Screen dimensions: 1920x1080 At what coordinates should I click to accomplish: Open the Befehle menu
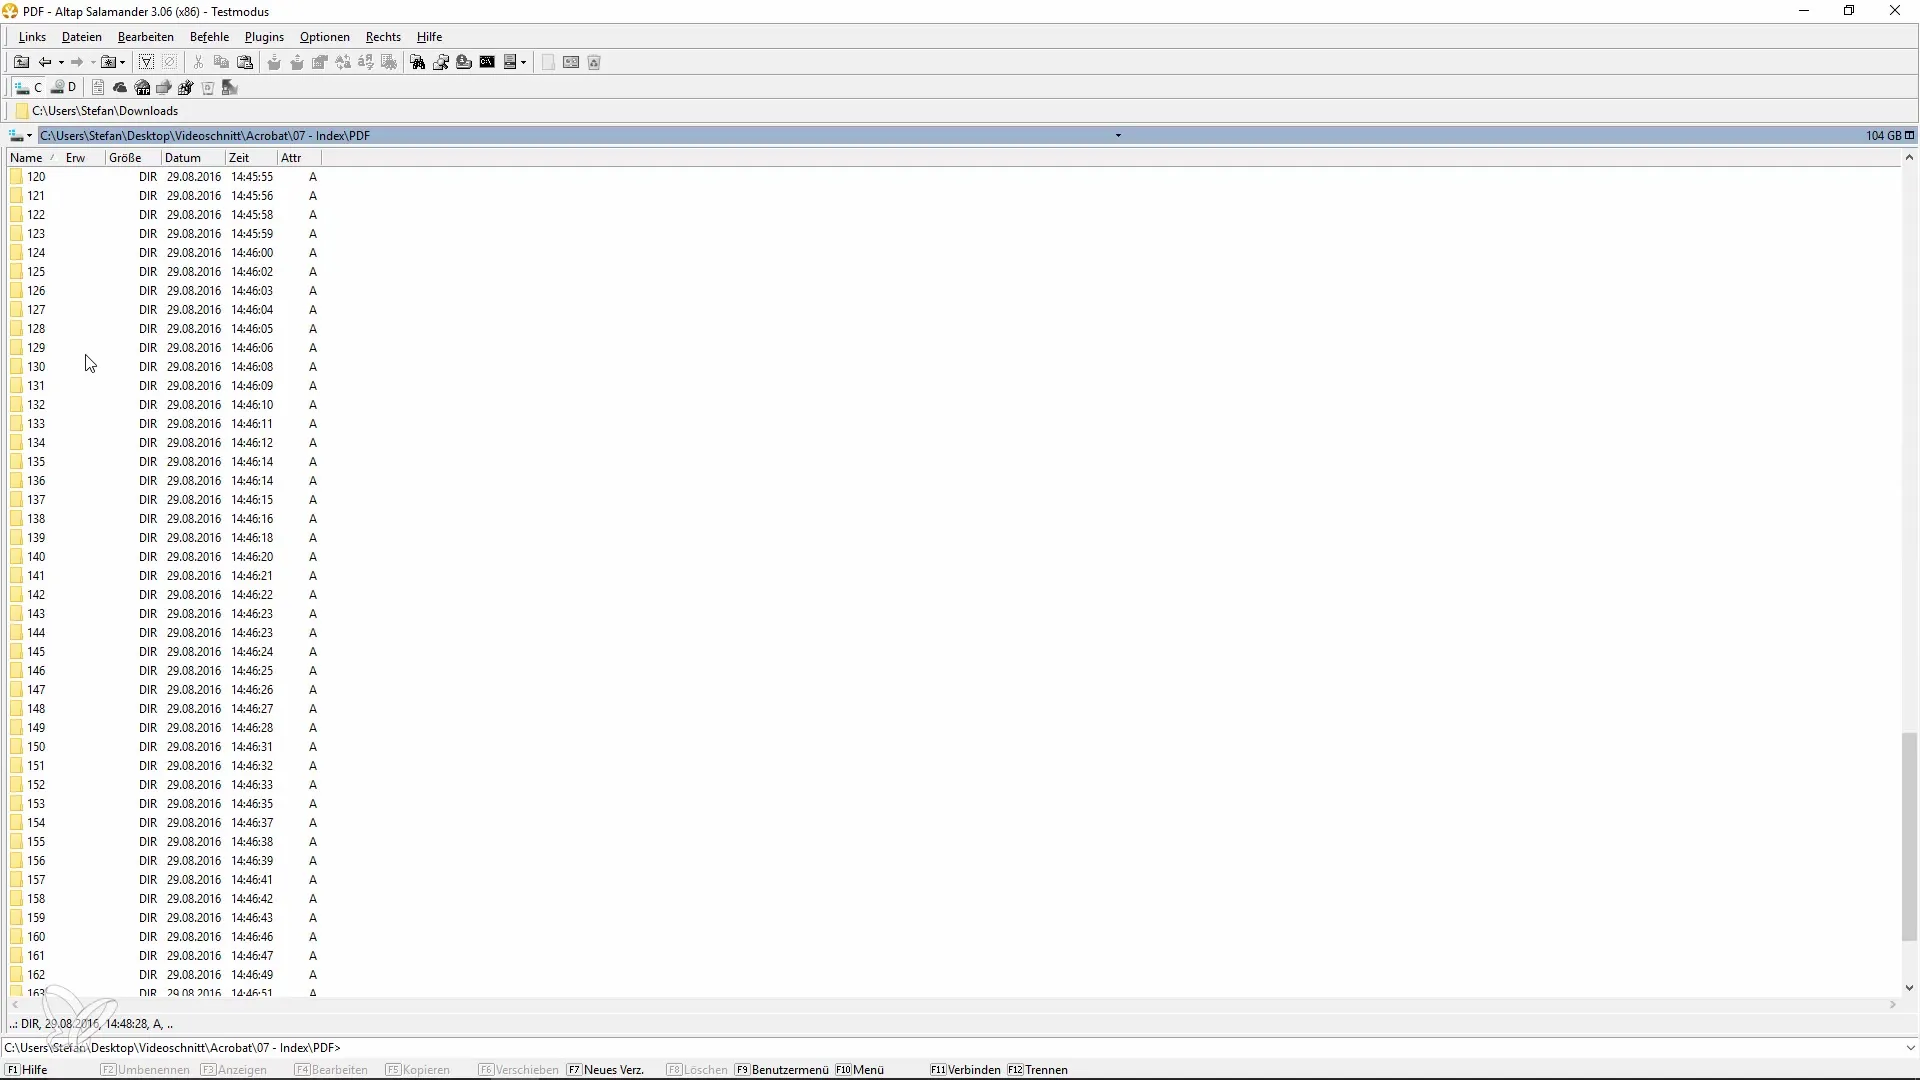(210, 37)
